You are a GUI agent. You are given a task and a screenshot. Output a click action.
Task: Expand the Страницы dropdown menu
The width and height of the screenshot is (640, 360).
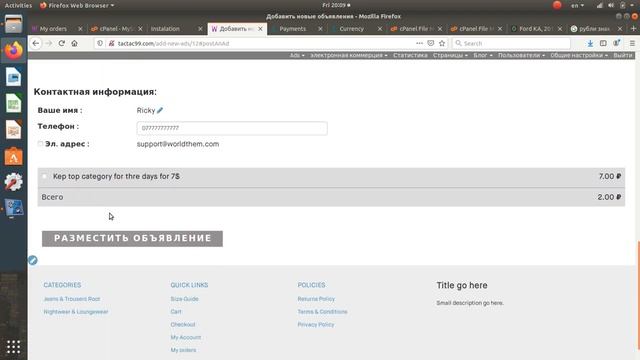tap(450, 55)
